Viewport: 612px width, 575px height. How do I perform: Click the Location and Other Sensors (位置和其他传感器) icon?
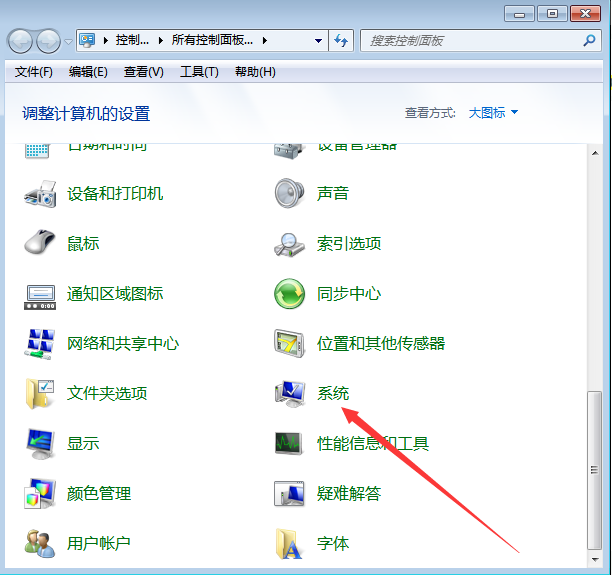point(289,344)
